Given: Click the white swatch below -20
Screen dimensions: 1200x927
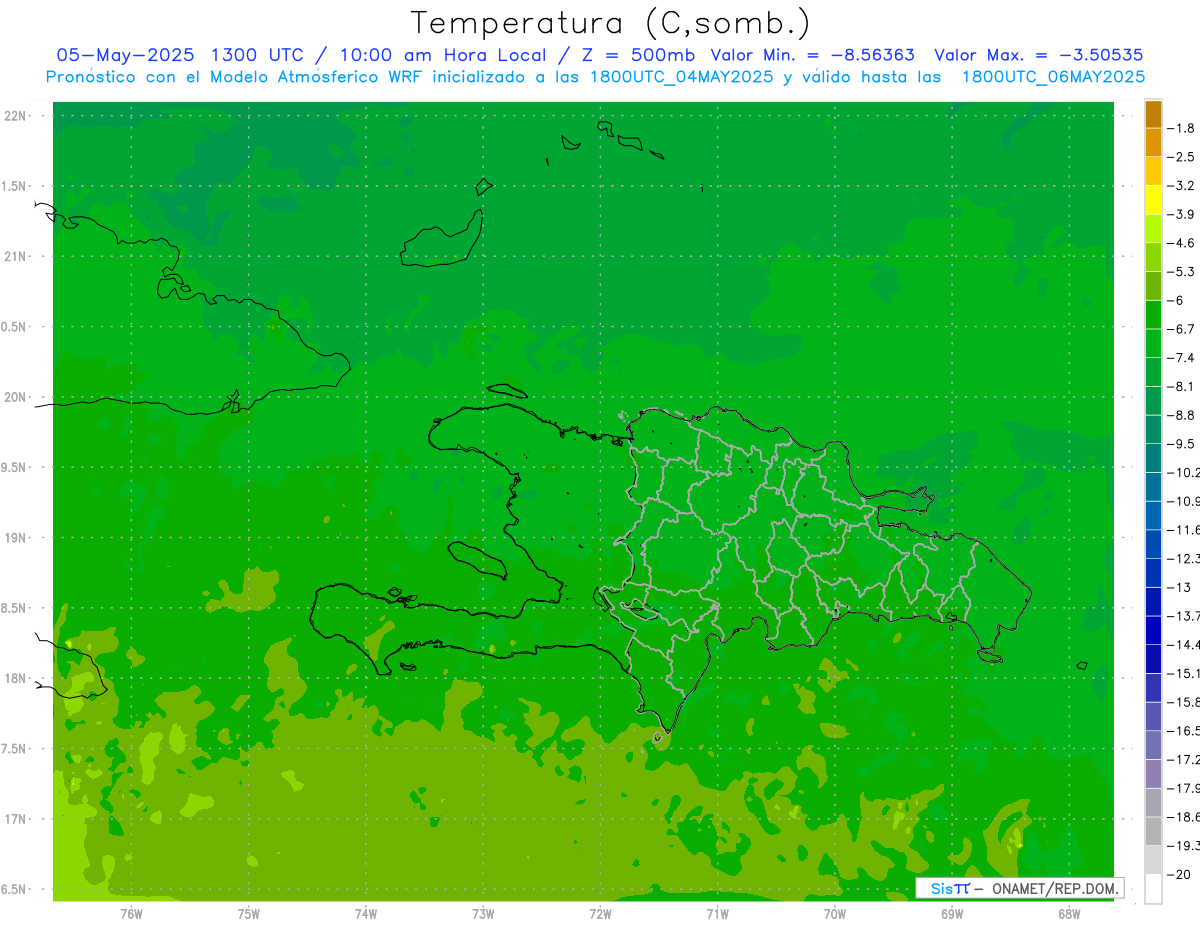Looking at the screenshot, I should click(1153, 888).
